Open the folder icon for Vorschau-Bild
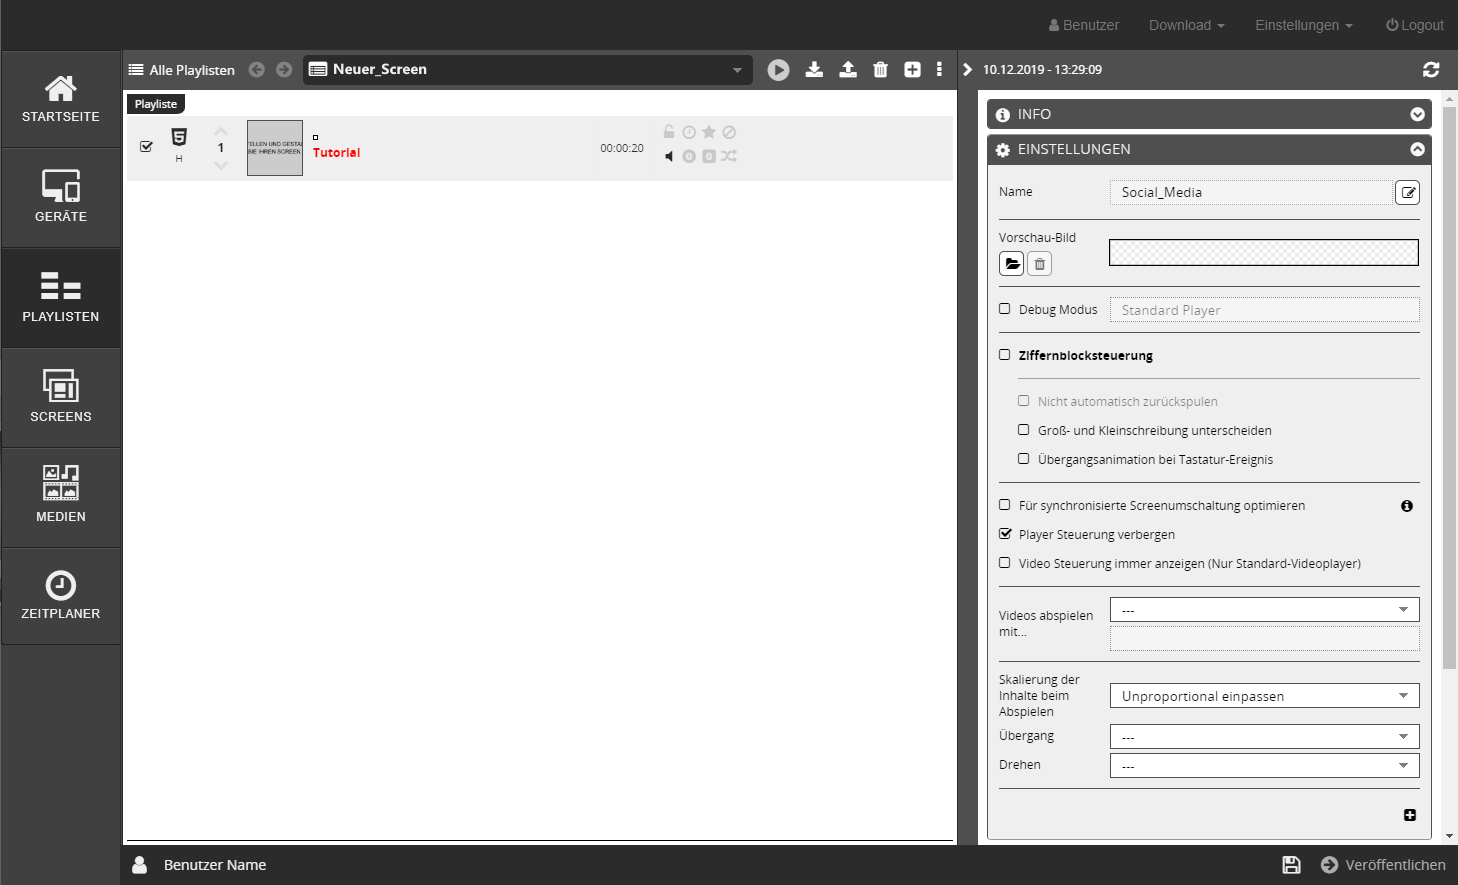 (1011, 264)
